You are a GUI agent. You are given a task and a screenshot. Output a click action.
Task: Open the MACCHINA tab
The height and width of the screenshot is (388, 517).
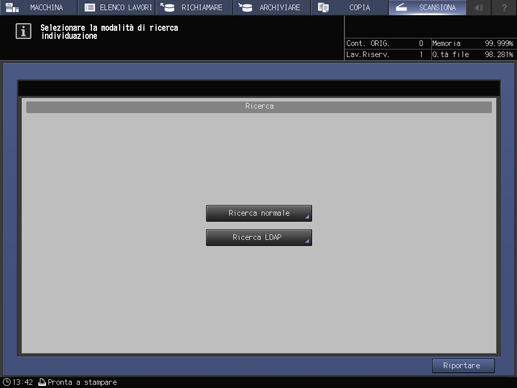click(38, 7)
